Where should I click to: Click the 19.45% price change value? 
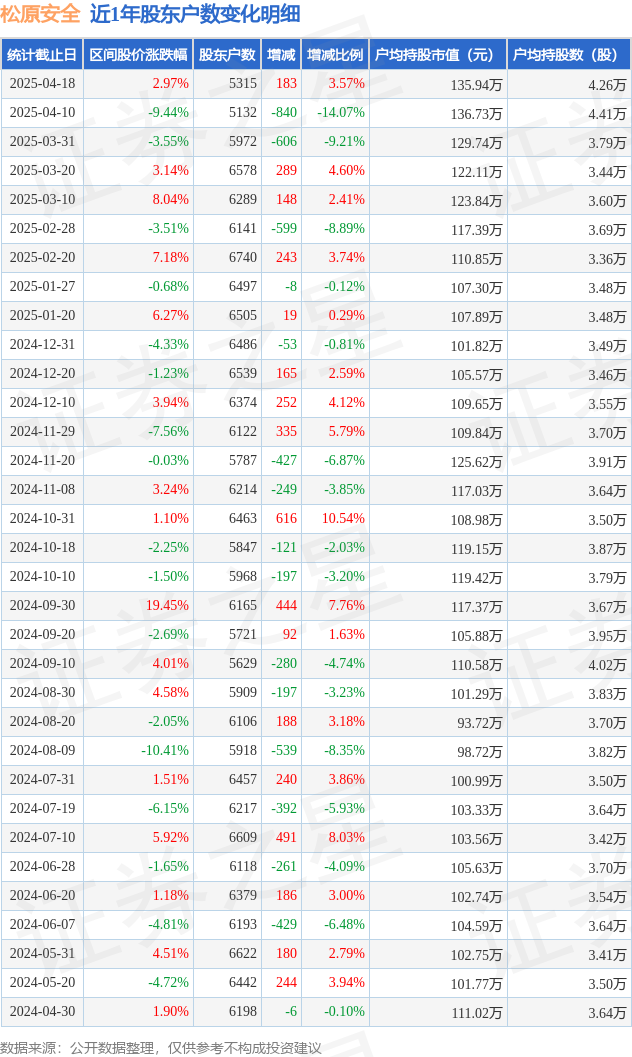pyautogui.click(x=167, y=605)
